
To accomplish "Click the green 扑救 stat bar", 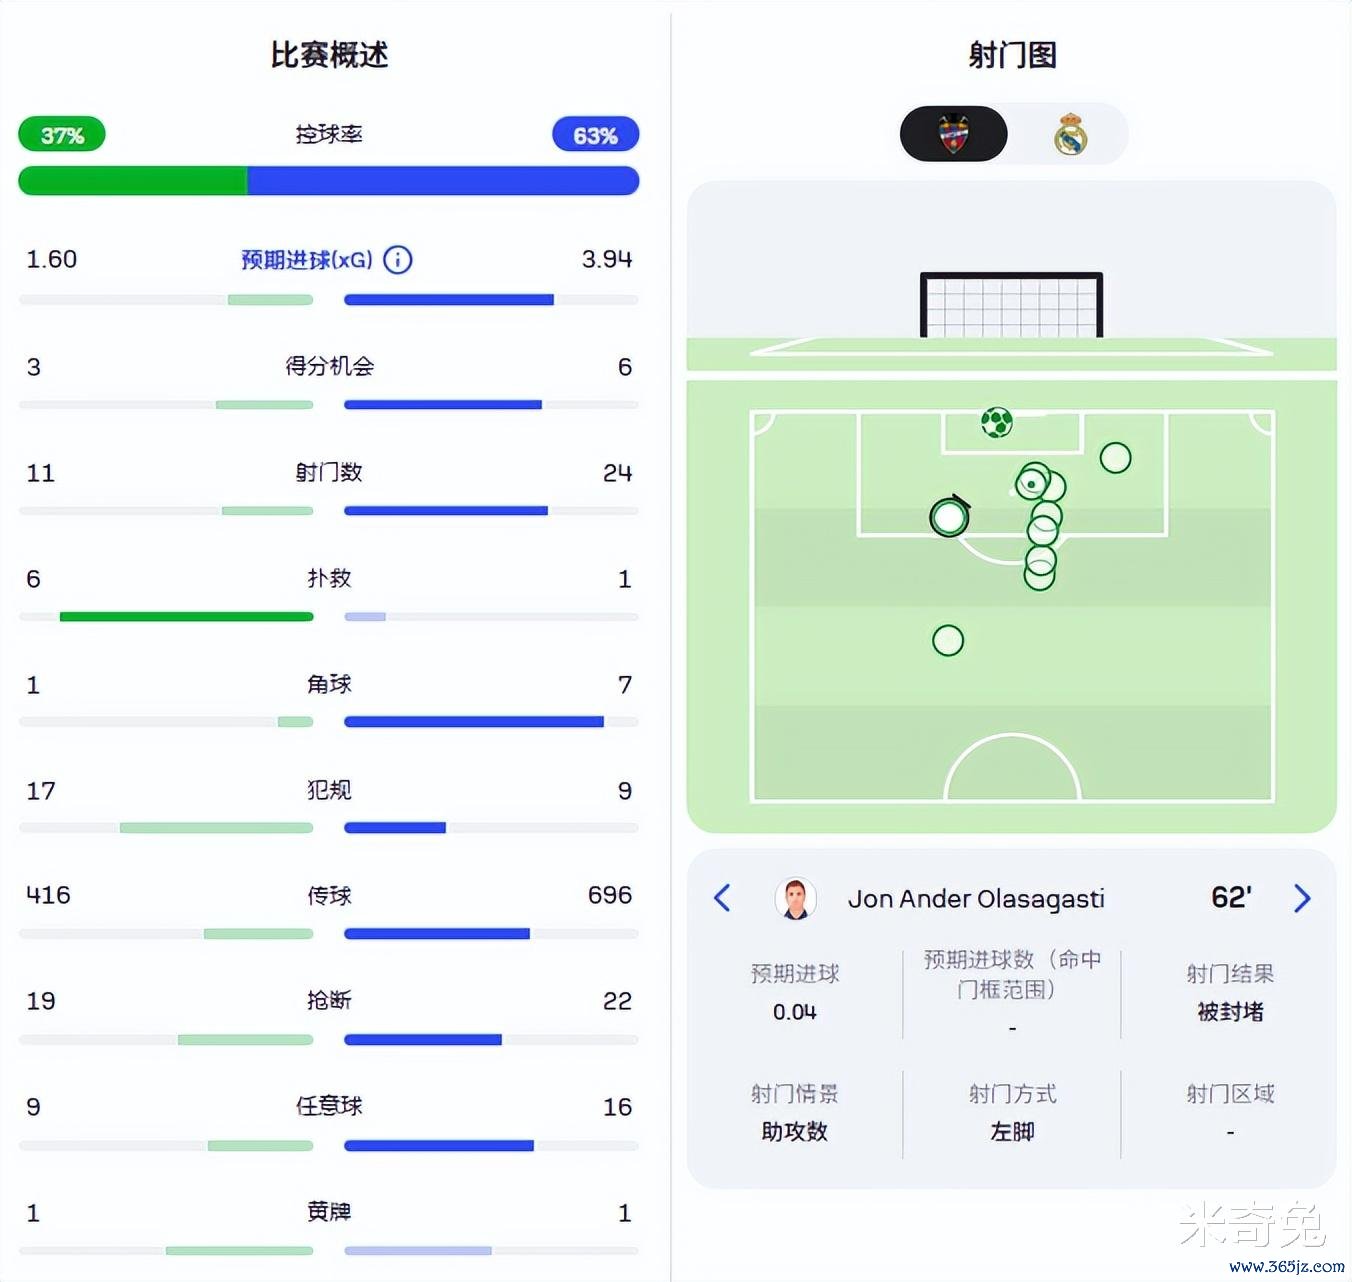I will click(x=186, y=617).
